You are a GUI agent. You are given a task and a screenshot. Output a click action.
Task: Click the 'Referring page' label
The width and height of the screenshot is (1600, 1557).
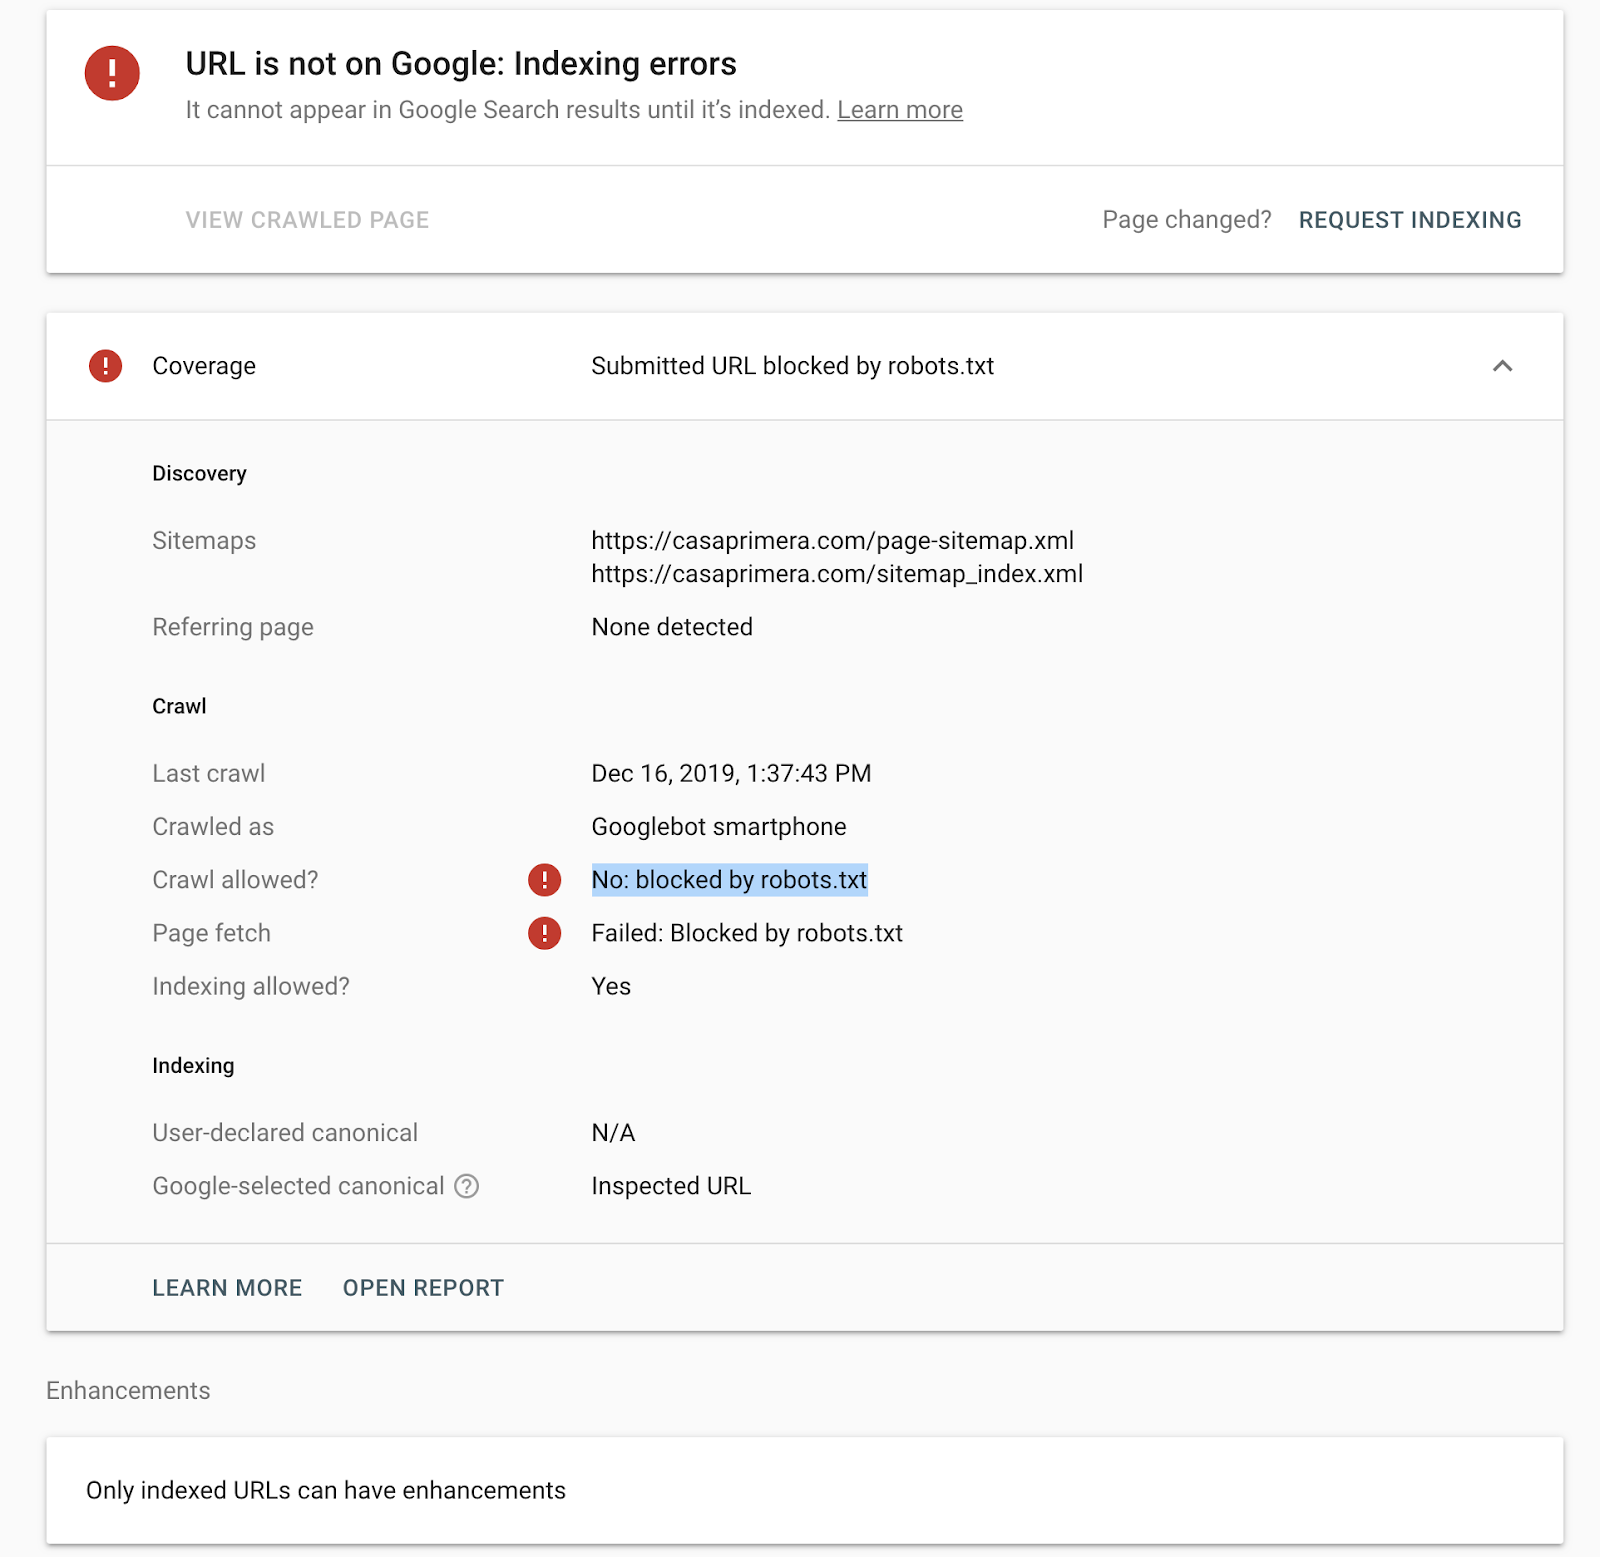click(x=233, y=627)
